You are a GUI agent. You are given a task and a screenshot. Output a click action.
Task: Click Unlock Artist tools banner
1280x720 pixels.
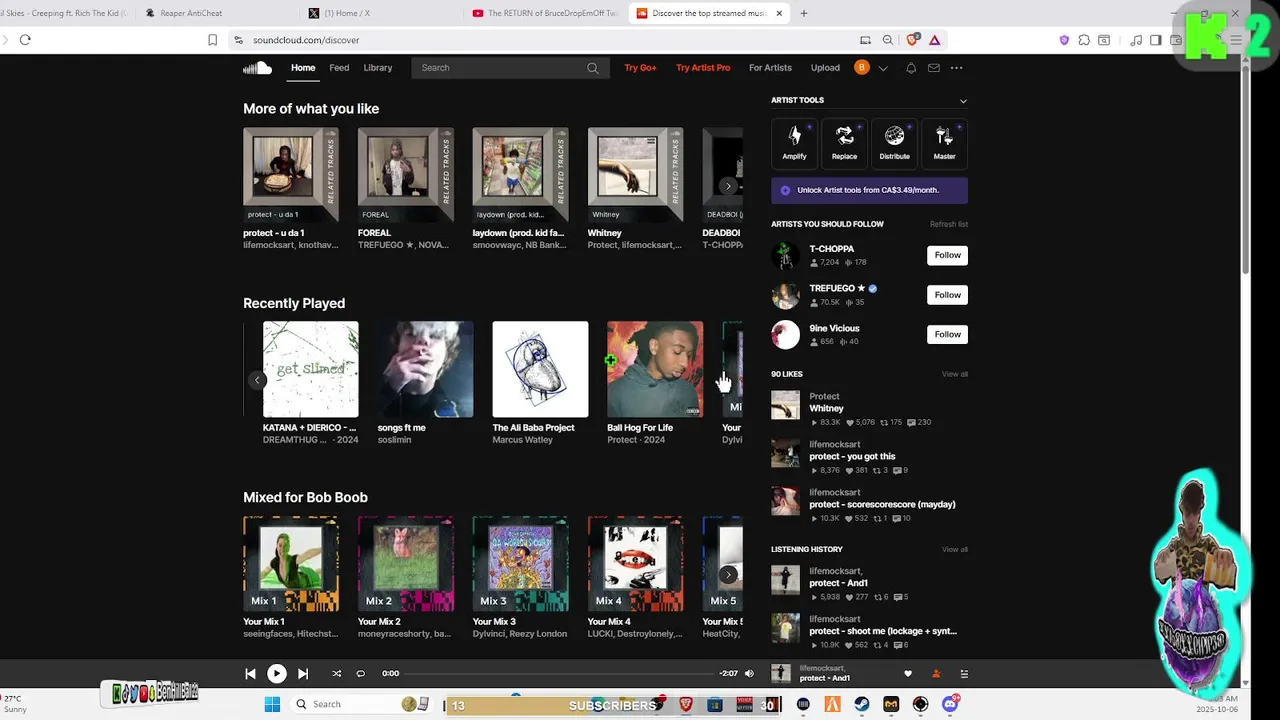(869, 190)
